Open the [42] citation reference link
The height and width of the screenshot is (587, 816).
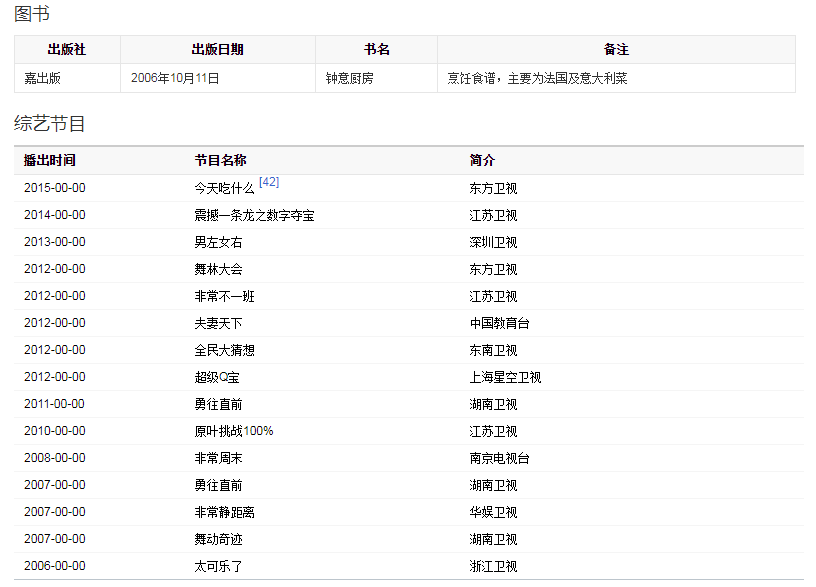[x=269, y=182]
